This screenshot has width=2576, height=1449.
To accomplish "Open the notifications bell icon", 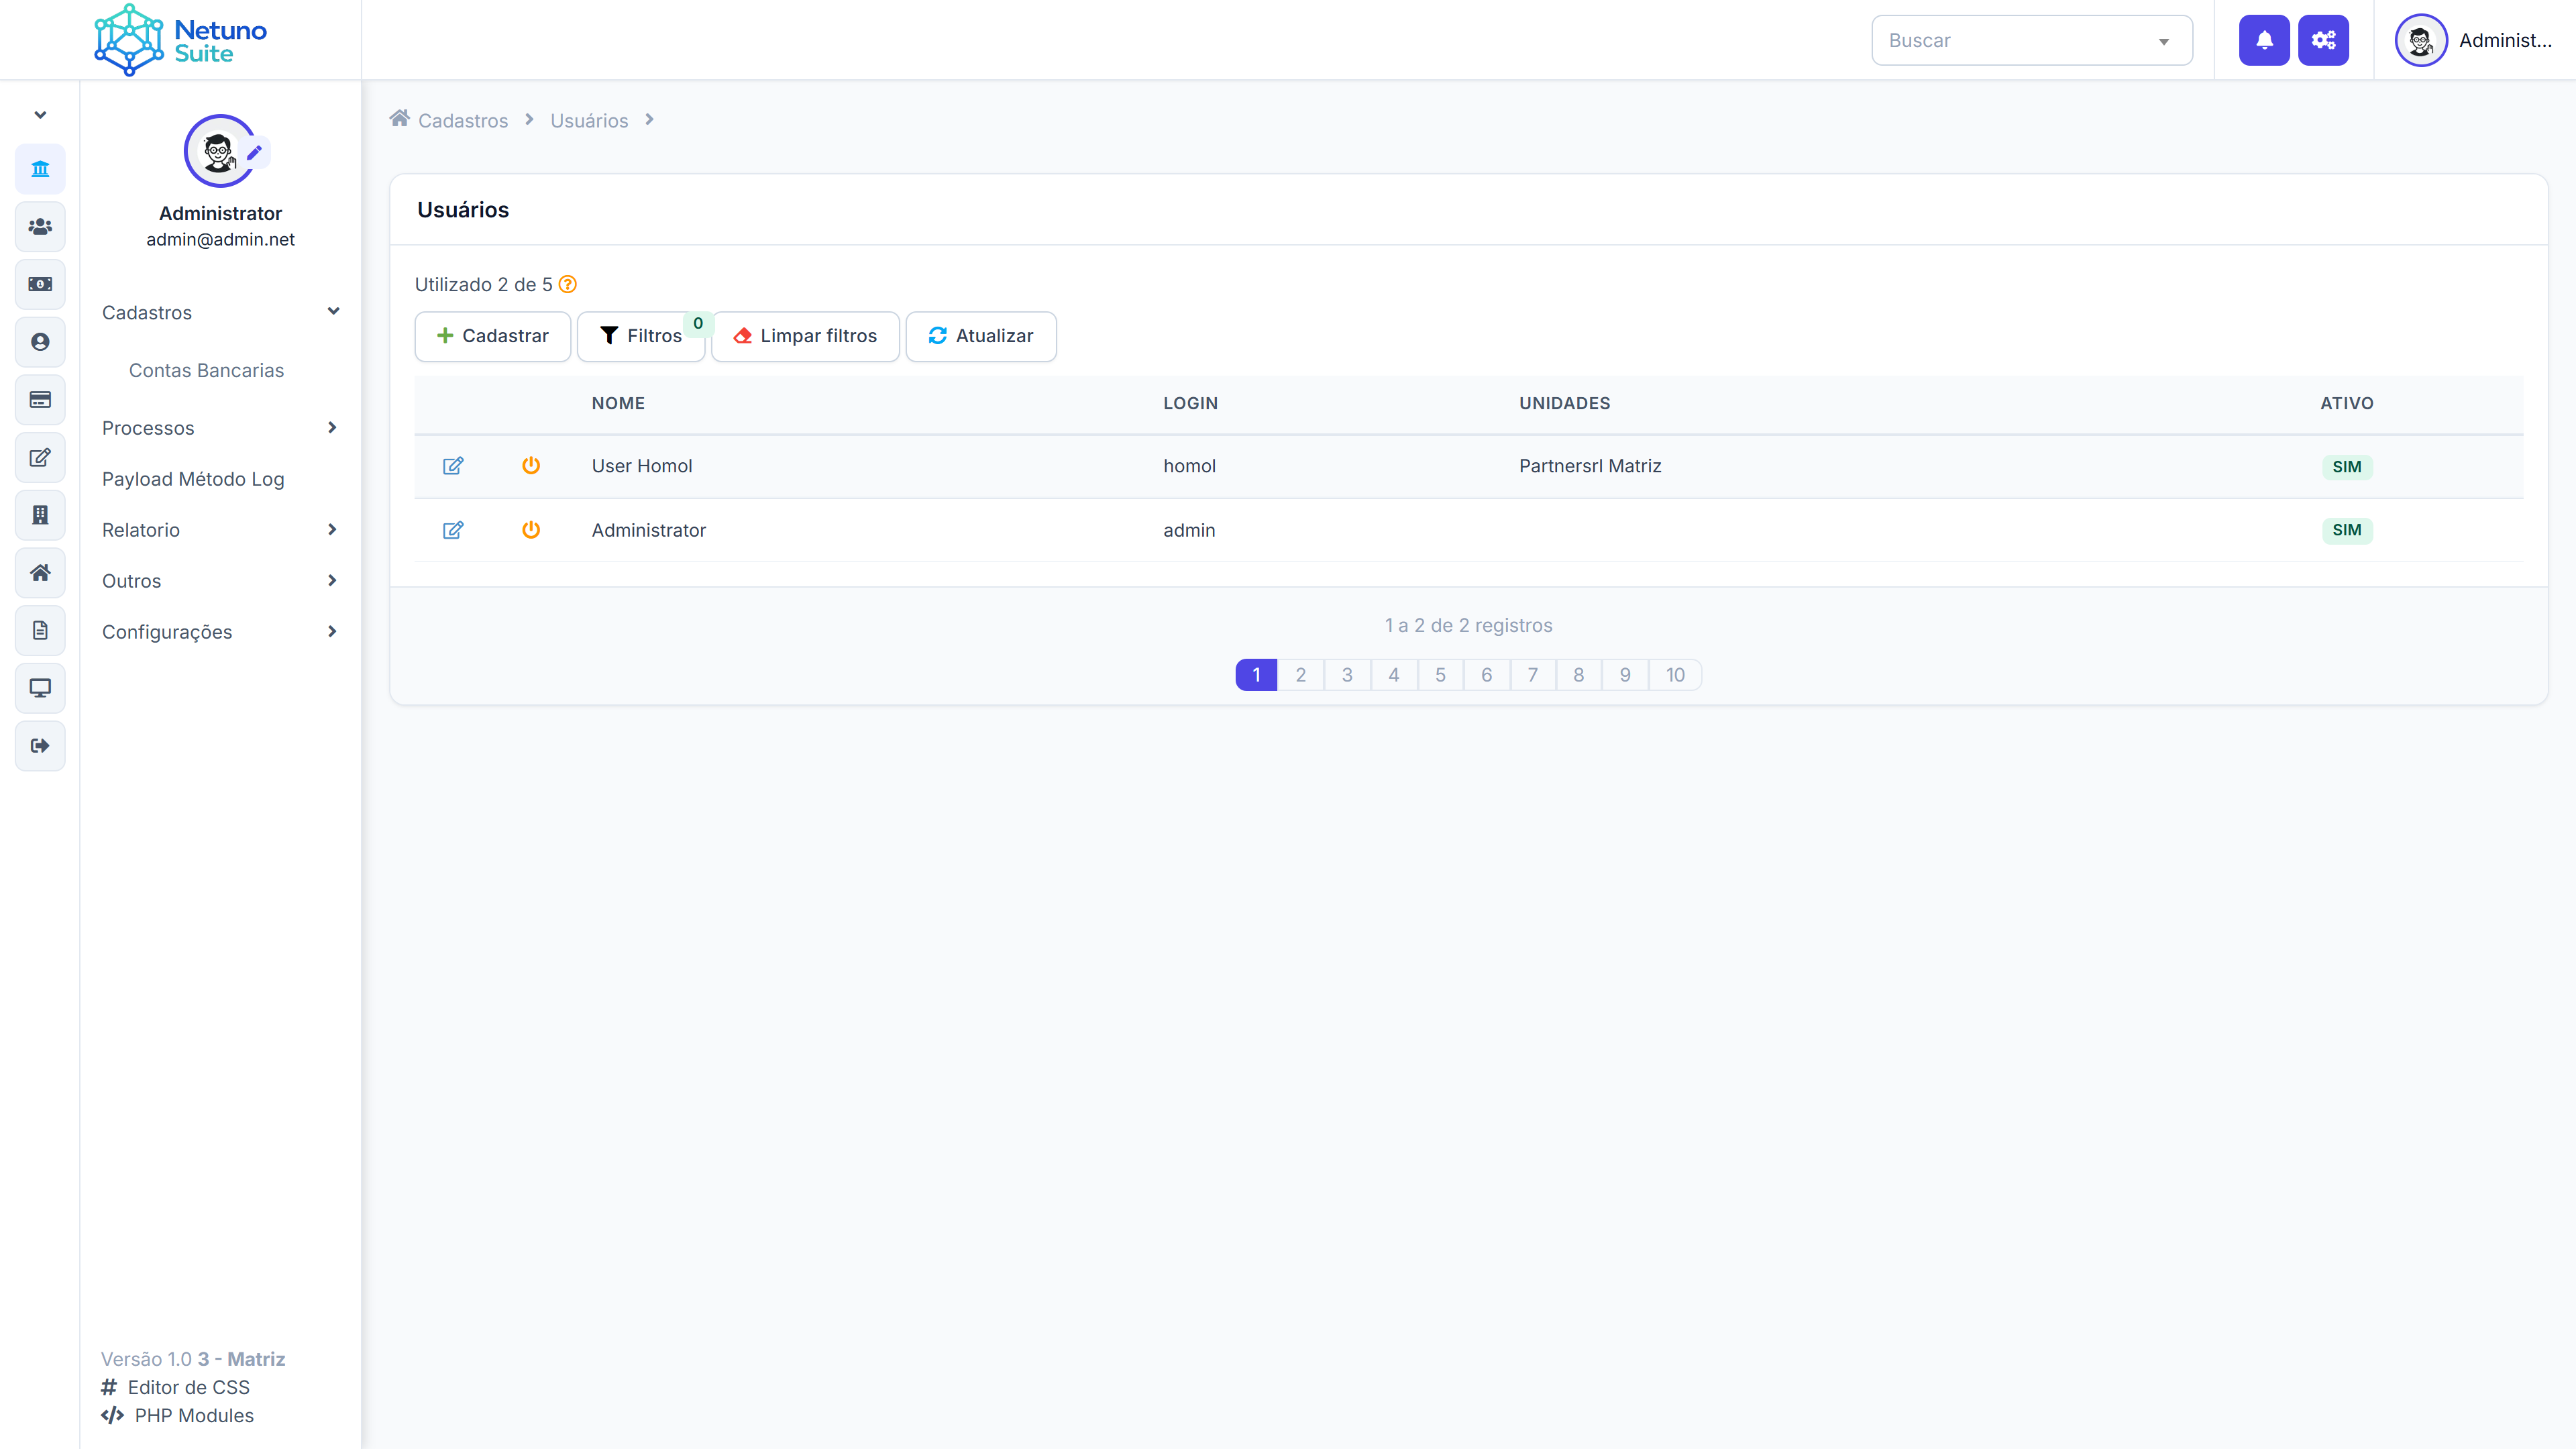I will (2263, 40).
